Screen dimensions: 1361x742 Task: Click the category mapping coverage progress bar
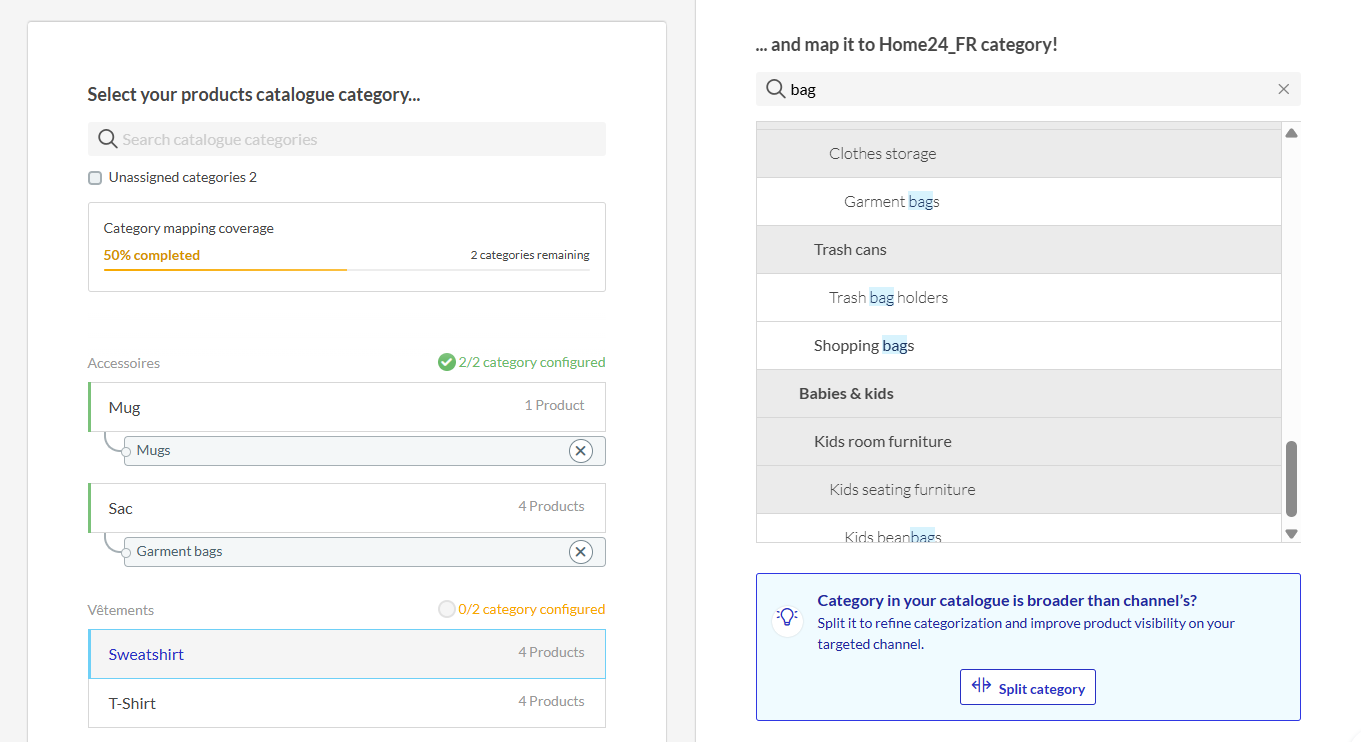346,269
